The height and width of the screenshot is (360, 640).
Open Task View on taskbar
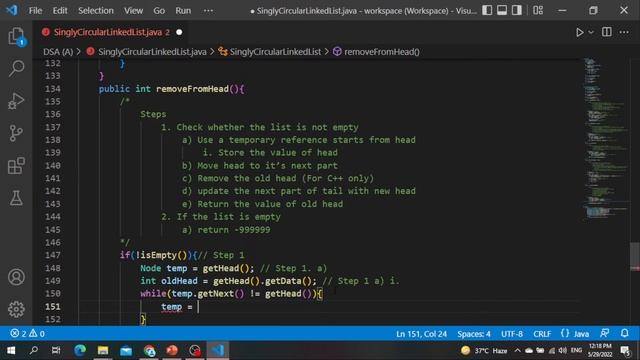(x=56, y=350)
